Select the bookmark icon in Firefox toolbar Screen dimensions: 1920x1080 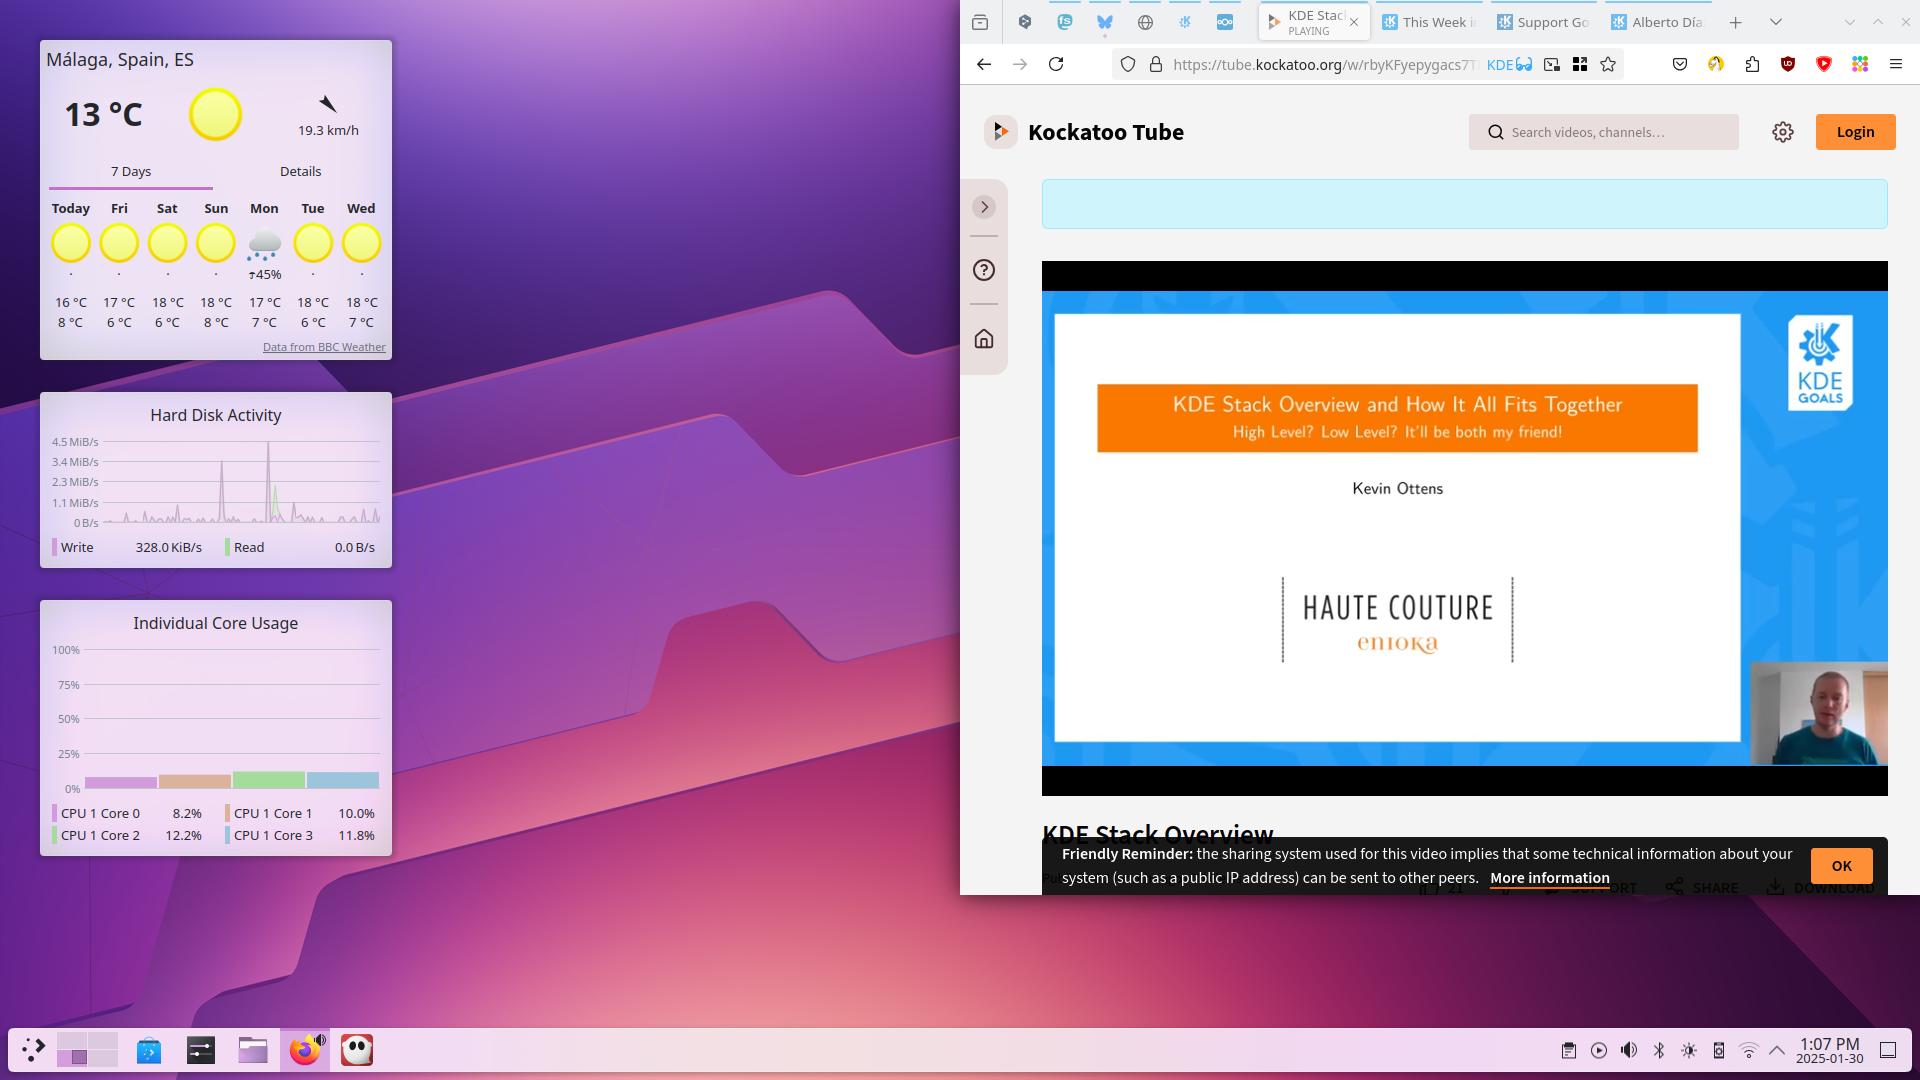[1609, 63]
